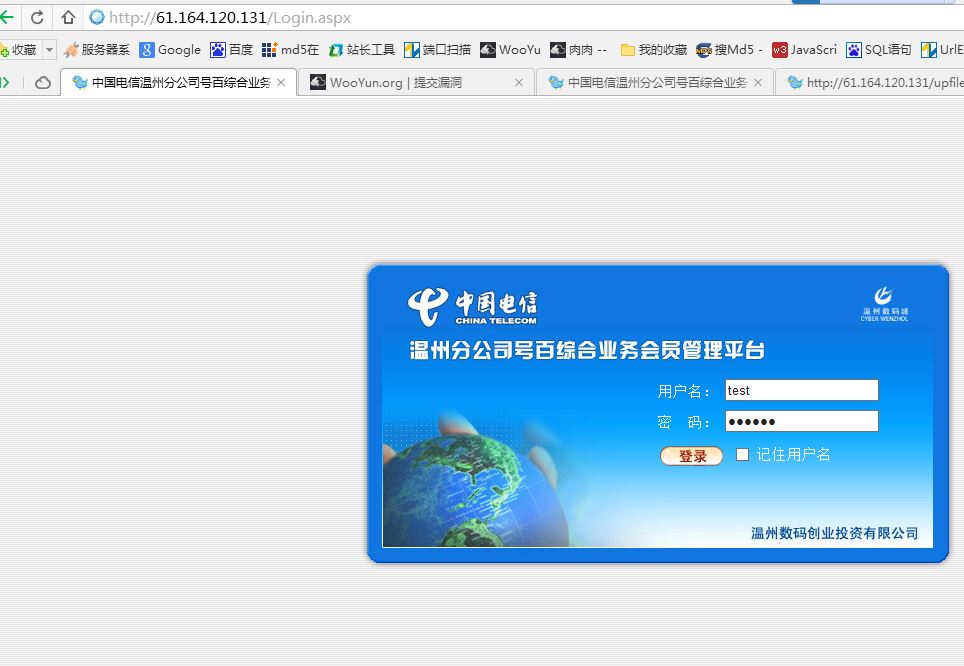
Task: Open the 收藏 favorites button
Action: (20, 50)
